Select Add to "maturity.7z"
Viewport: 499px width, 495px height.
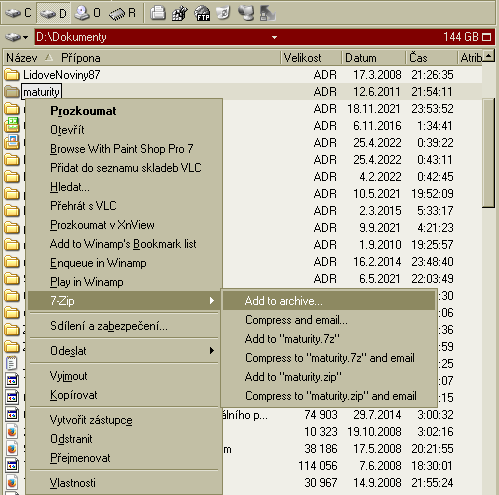point(329,339)
